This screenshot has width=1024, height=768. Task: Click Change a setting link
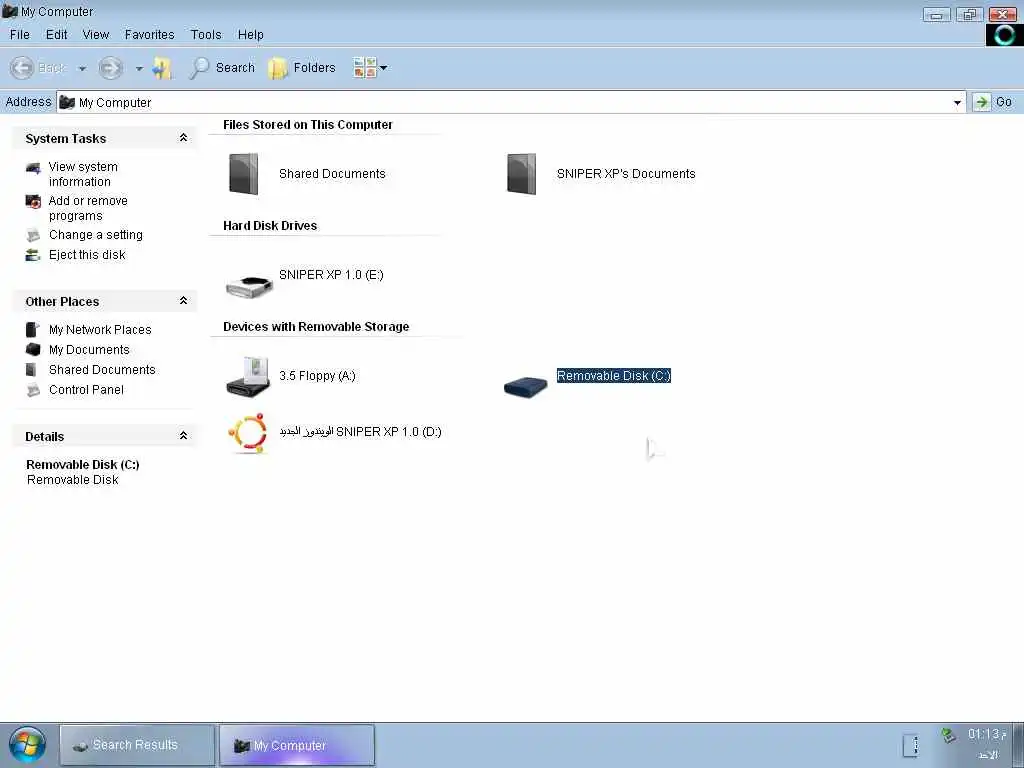pyautogui.click(x=96, y=234)
